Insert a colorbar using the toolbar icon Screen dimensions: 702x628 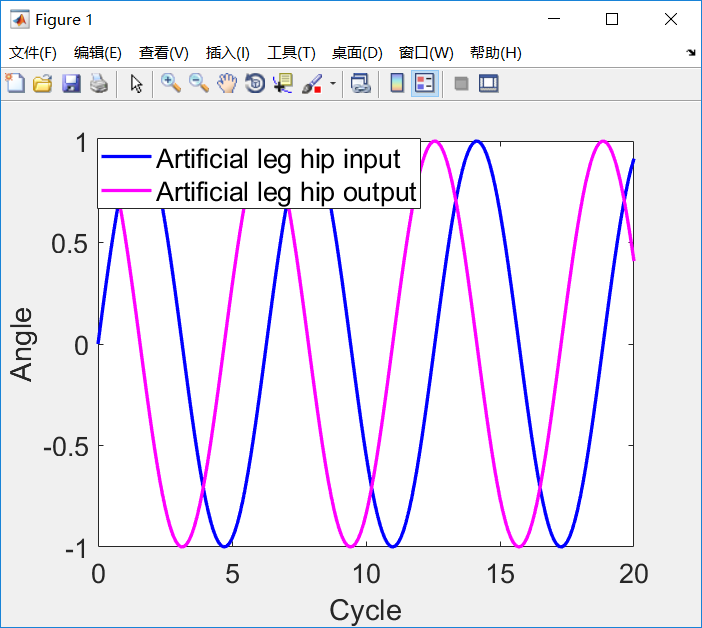(397, 83)
